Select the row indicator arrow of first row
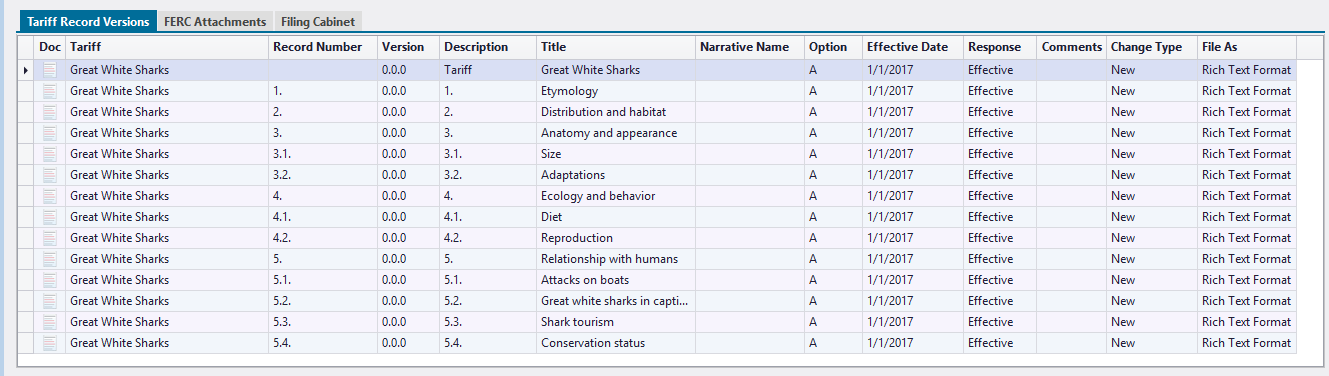This screenshot has height=376, width=1329. pos(26,70)
